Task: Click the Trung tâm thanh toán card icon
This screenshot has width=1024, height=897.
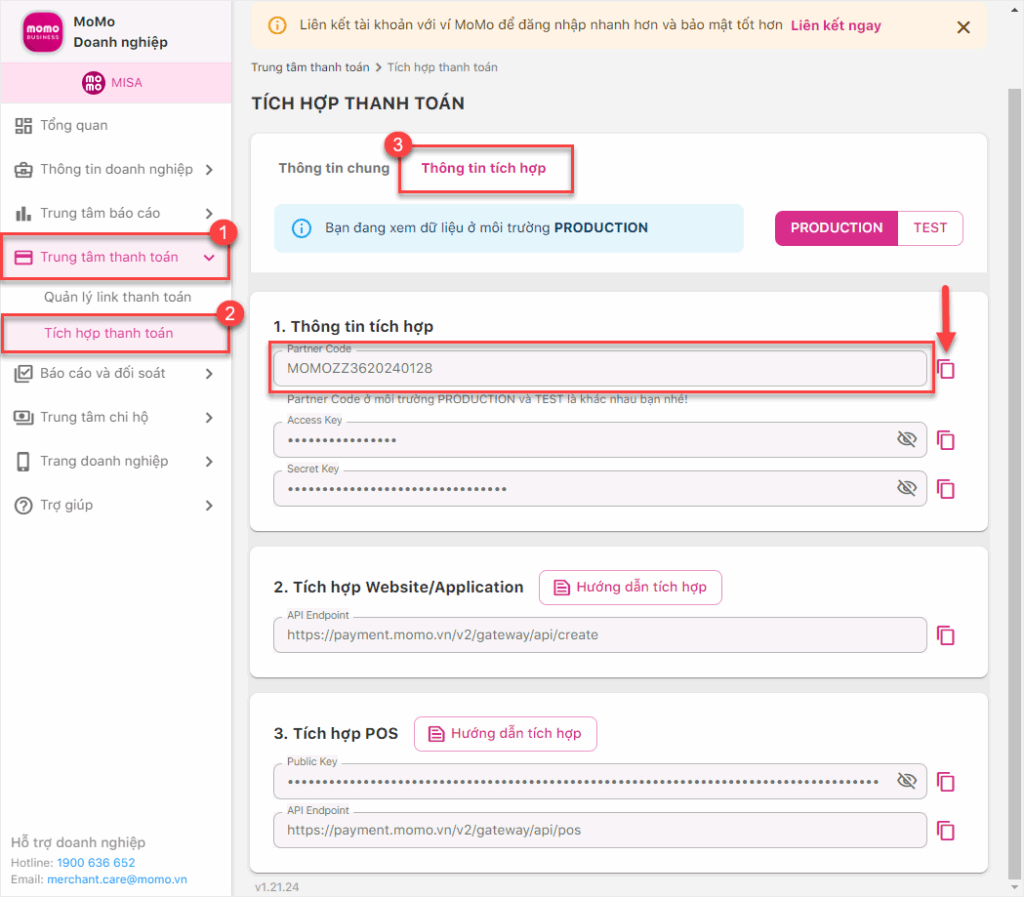Action: click(x=24, y=257)
